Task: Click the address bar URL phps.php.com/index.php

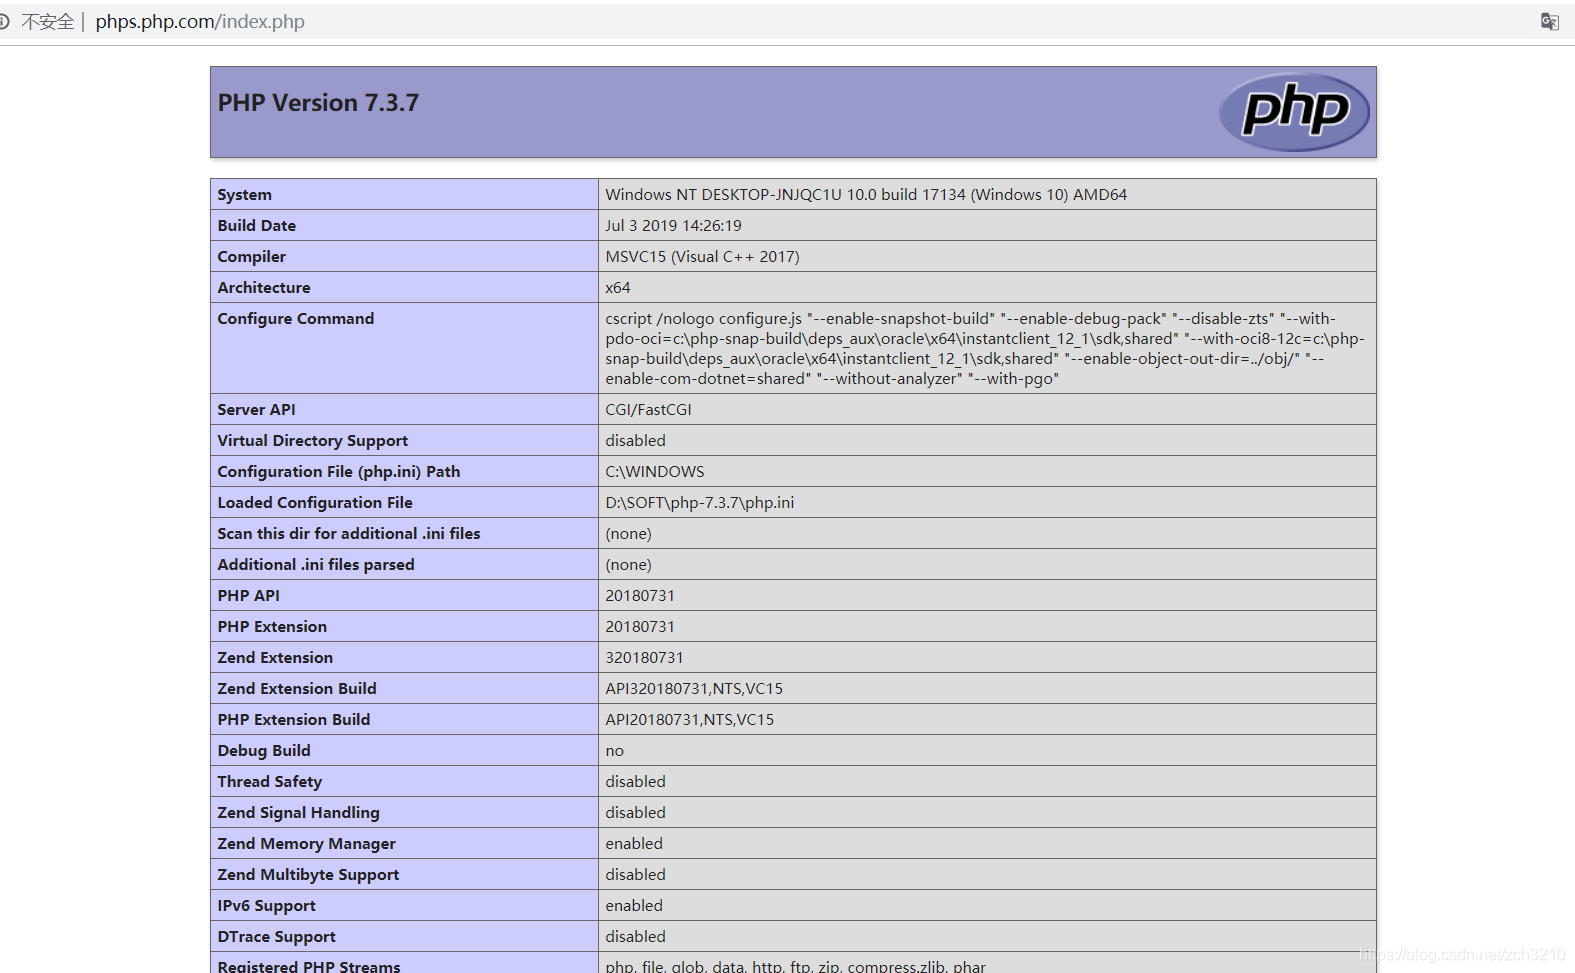Action: [x=200, y=21]
